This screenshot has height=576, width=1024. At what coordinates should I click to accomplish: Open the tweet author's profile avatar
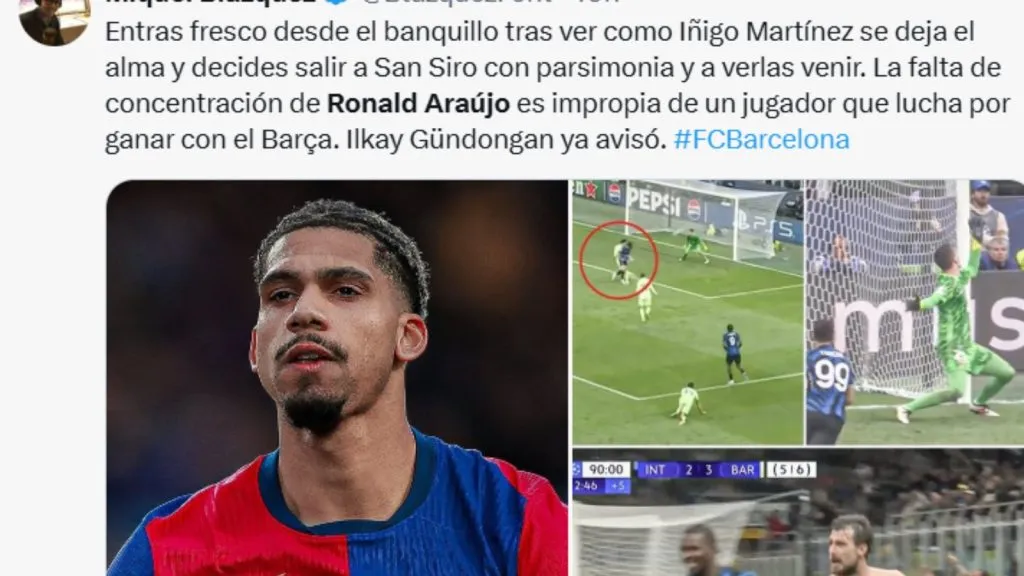pyautogui.click(x=54, y=20)
